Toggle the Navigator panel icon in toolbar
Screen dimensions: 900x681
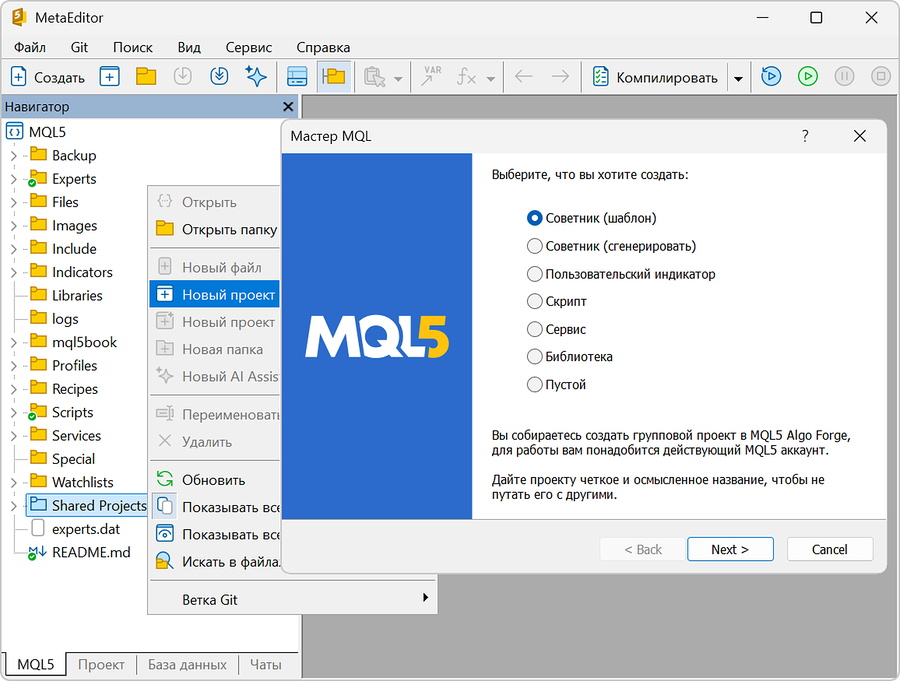tap(333, 76)
